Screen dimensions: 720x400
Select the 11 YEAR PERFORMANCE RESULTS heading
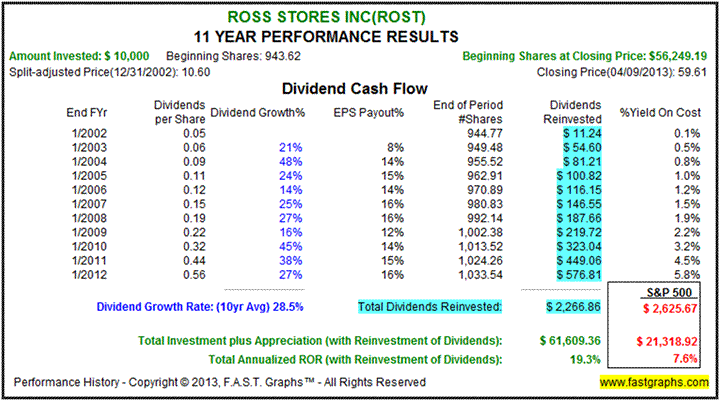[326, 37]
